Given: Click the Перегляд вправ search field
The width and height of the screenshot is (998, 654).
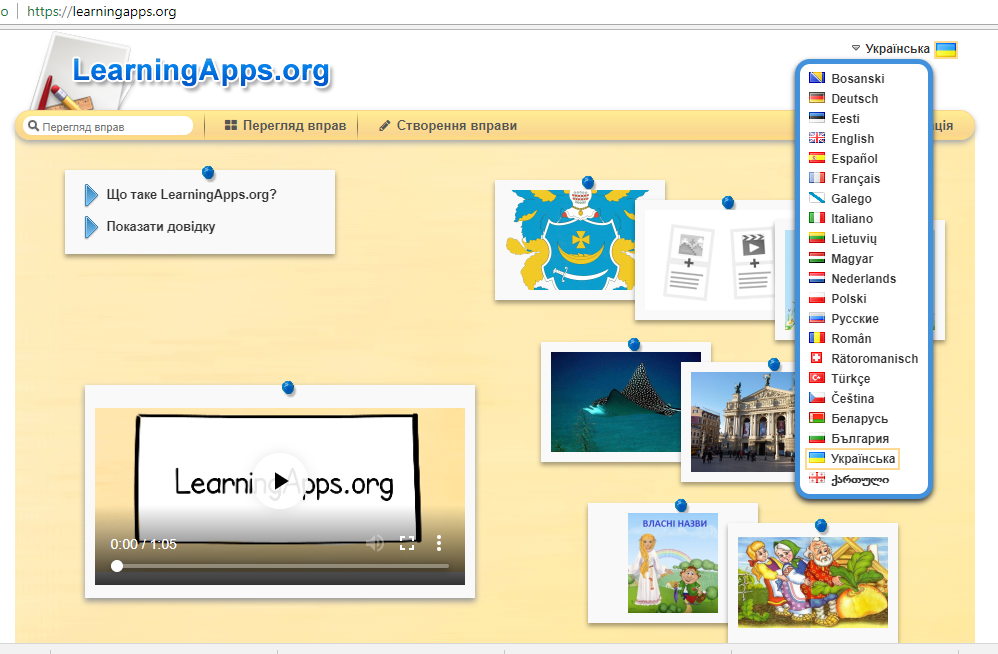Looking at the screenshot, I should (108, 126).
